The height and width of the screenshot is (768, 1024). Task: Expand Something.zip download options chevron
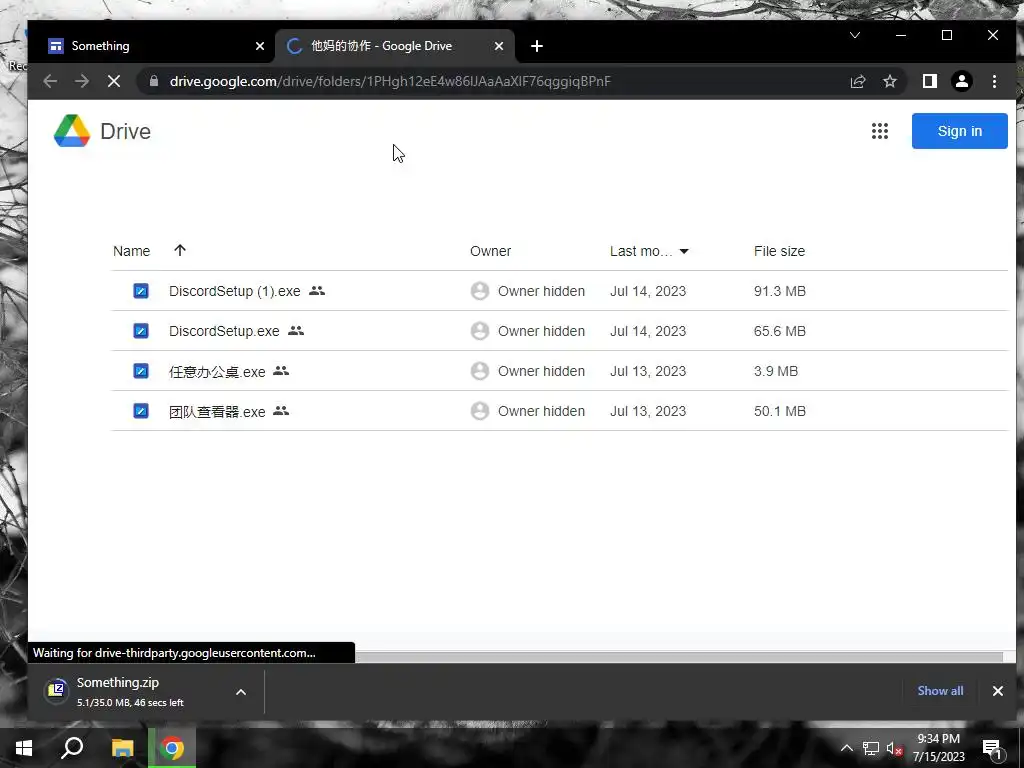(x=241, y=692)
